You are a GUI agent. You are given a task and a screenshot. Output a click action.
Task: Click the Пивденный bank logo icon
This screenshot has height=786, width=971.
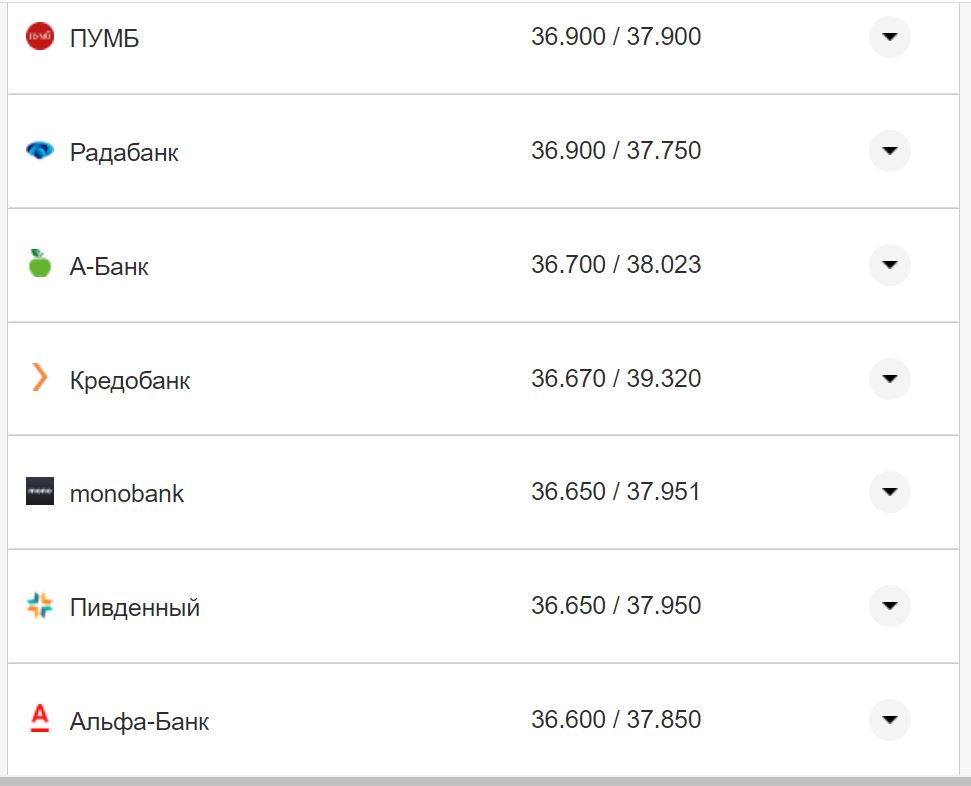click(x=40, y=605)
